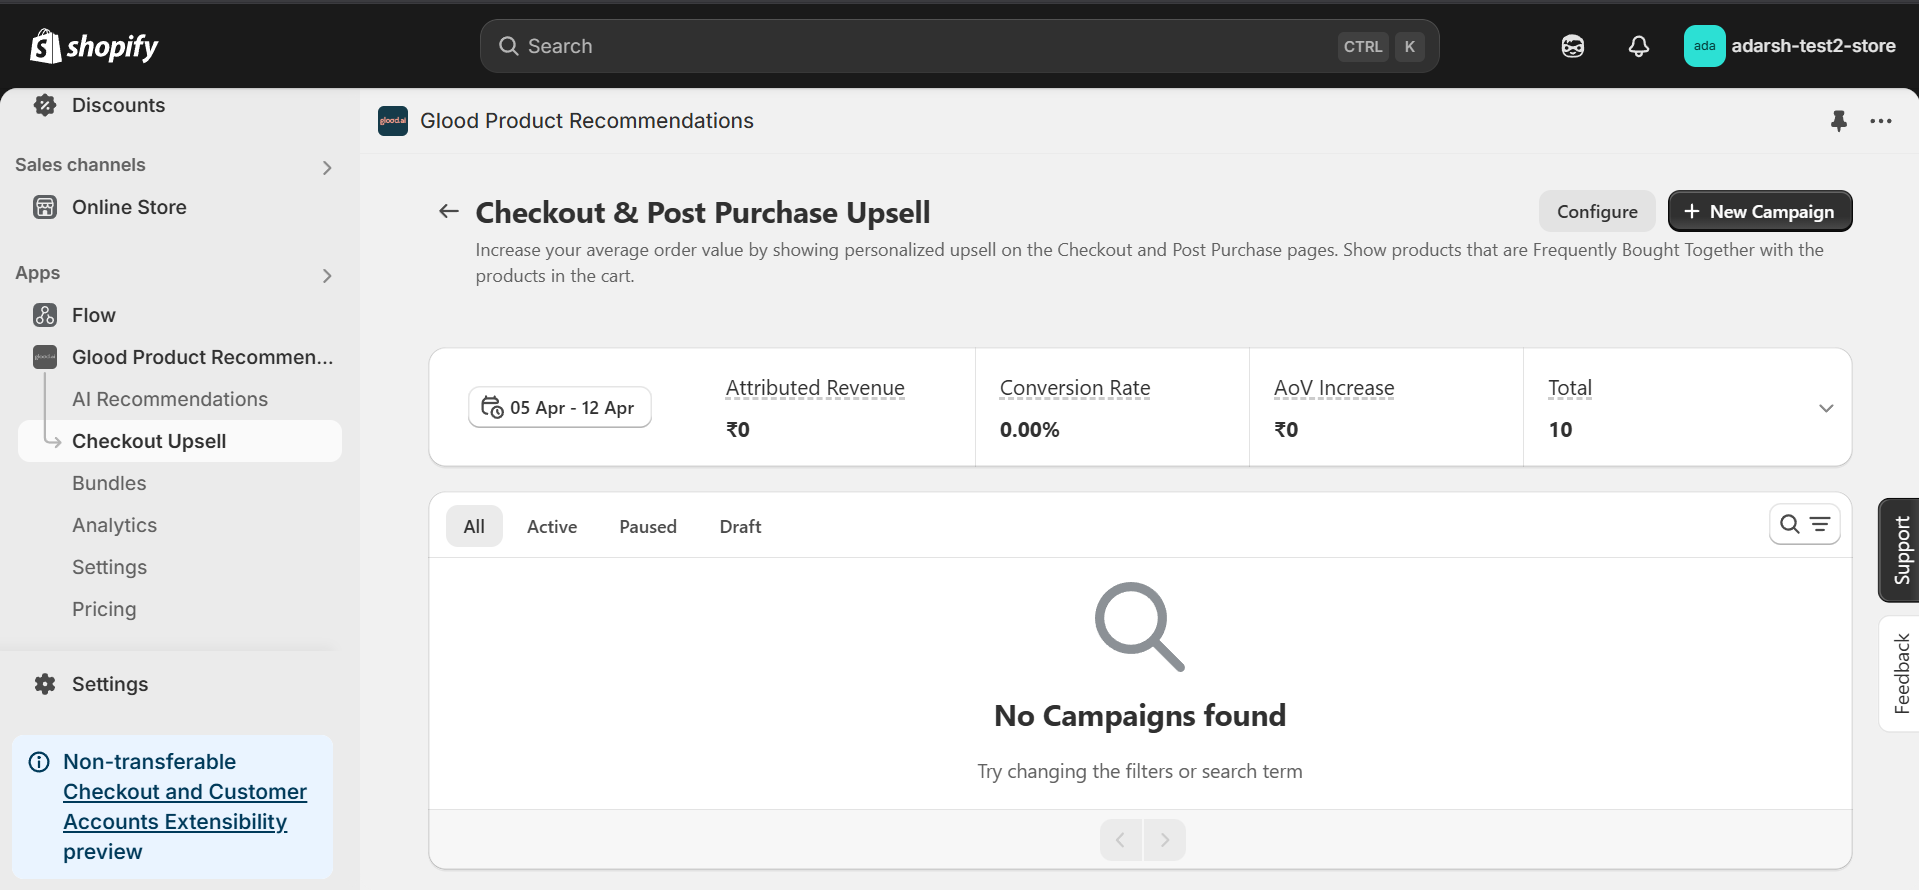Click the Shopify logo icon
This screenshot has width=1919, height=890.
(45, 46)
